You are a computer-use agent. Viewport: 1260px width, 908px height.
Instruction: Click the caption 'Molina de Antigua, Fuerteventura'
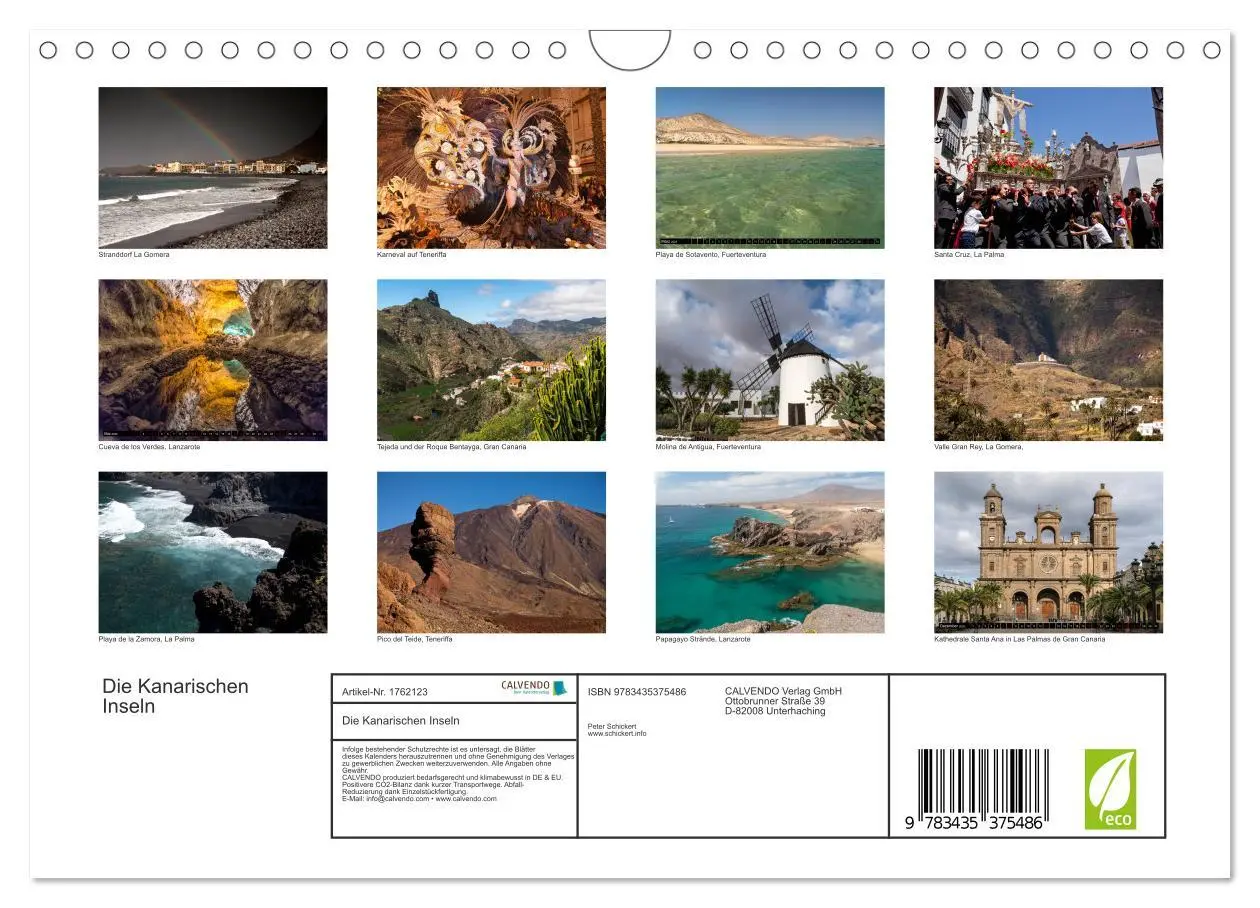pos(708,447)
